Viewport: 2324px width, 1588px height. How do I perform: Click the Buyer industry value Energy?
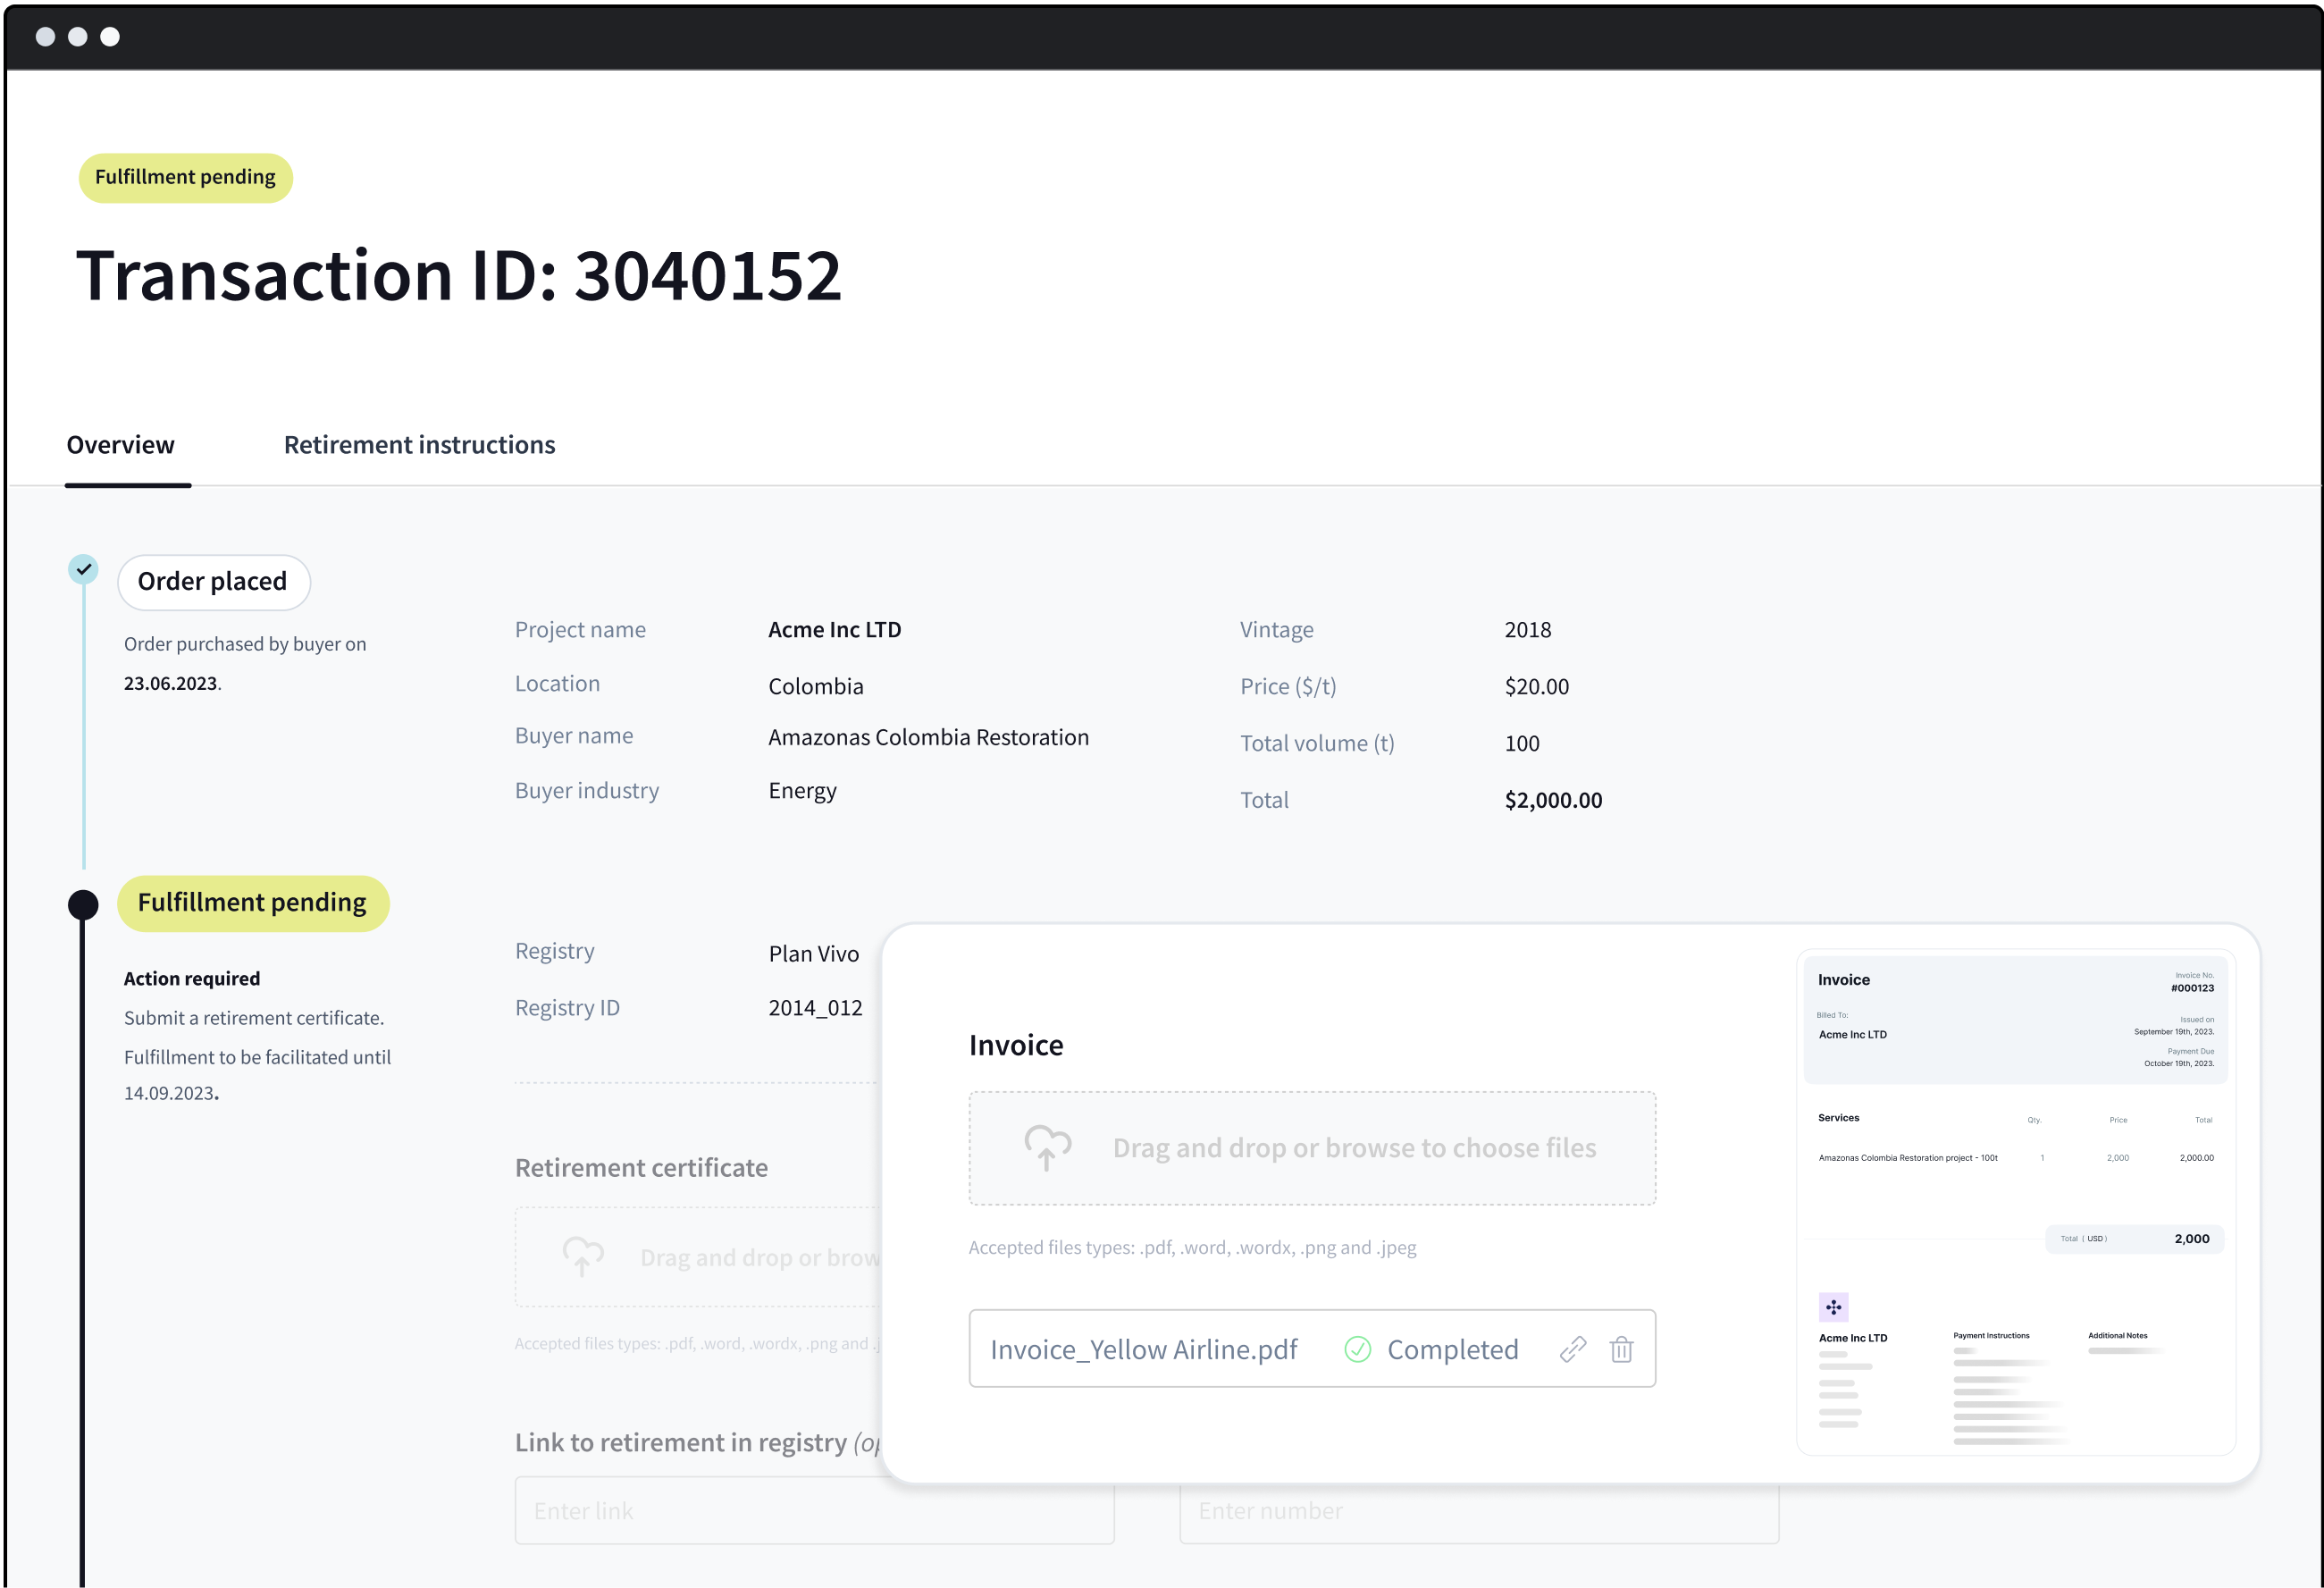(802, 791)
